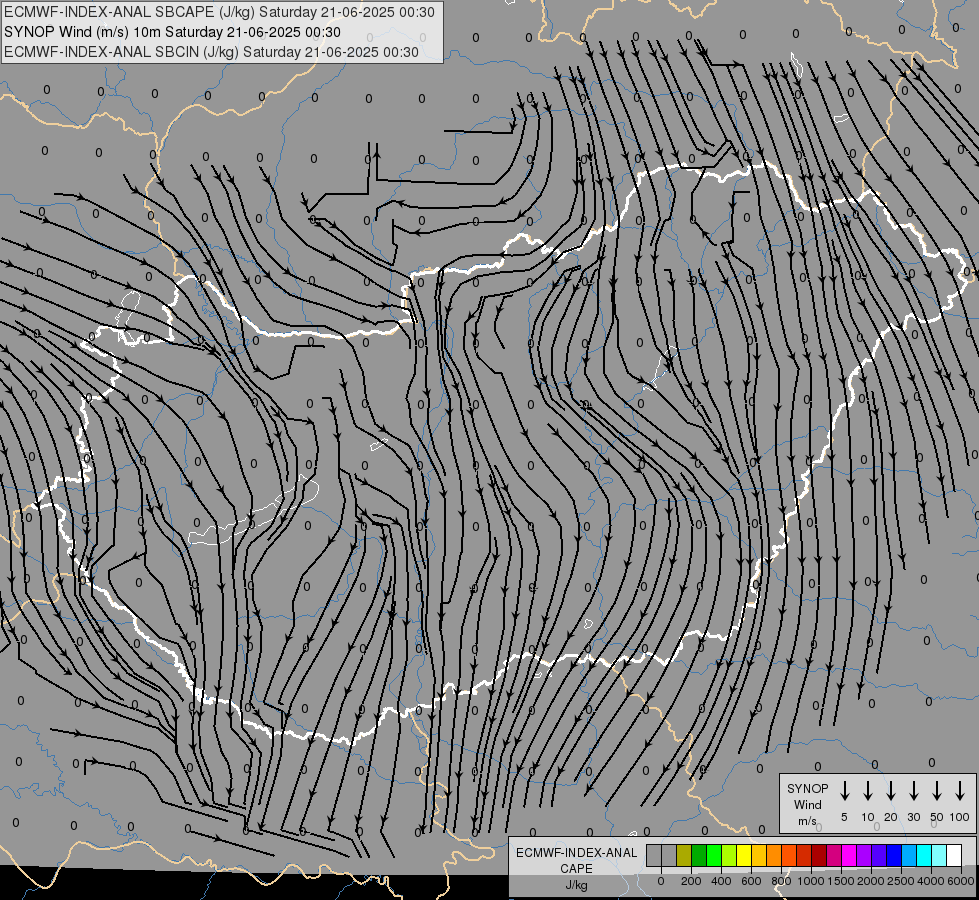Click the ECMWF-INDEX-ANAL CAPE legend label
The width and height of the screenshot is (979, 900).
point(576,869)
